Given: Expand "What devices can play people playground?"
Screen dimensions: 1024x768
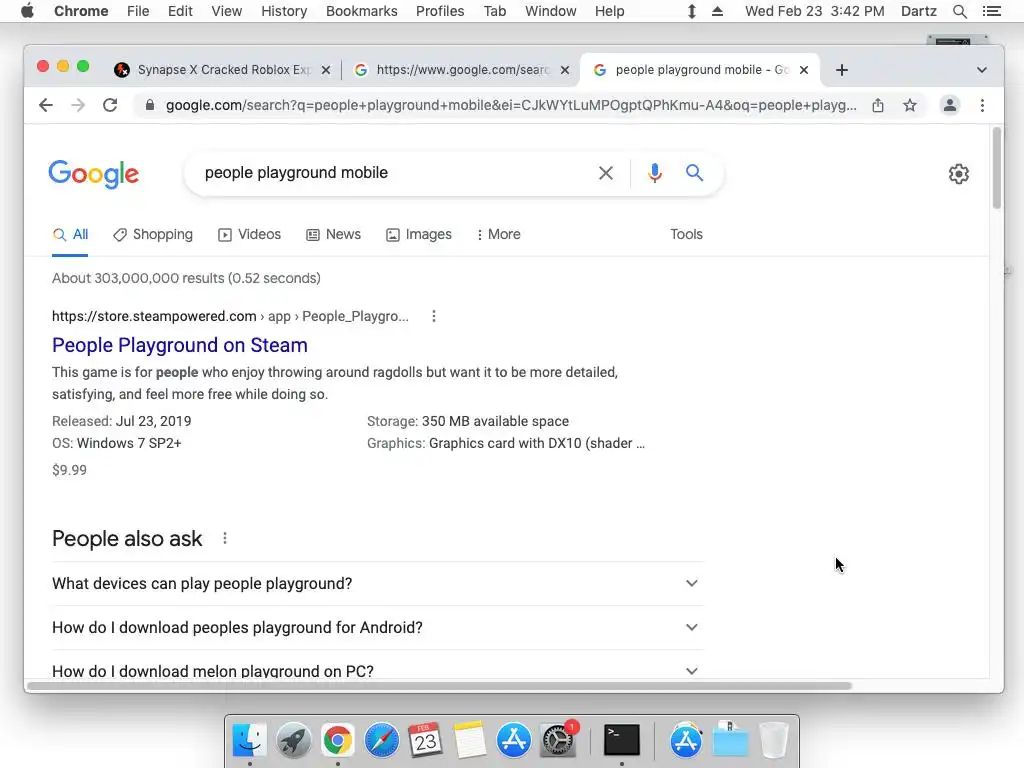Looking at the screenshot, I should tap(377, 583).
